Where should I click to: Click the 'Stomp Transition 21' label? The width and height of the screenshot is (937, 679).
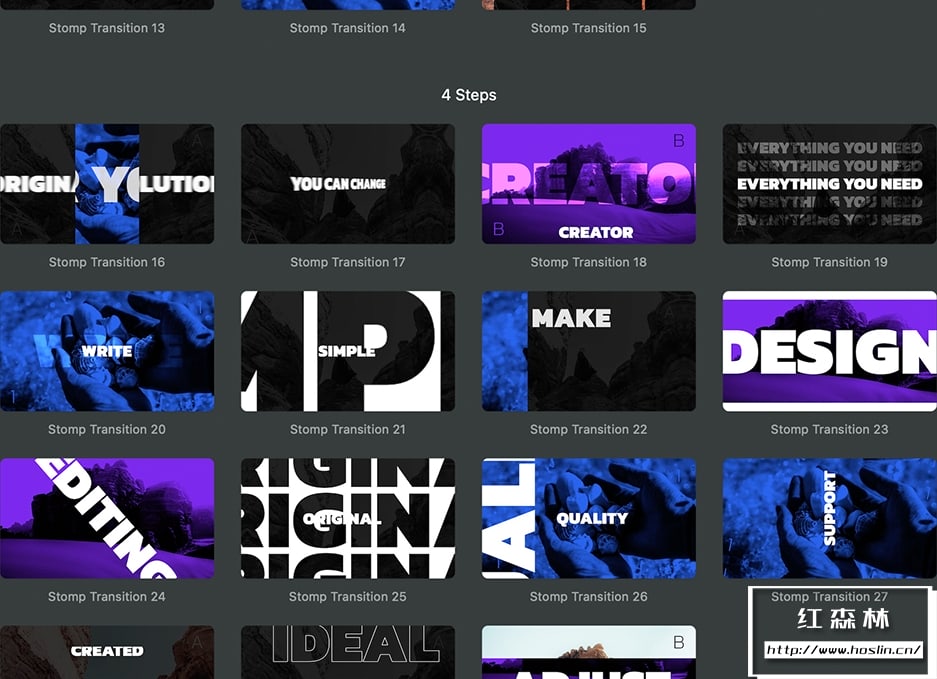pos(348,430)
